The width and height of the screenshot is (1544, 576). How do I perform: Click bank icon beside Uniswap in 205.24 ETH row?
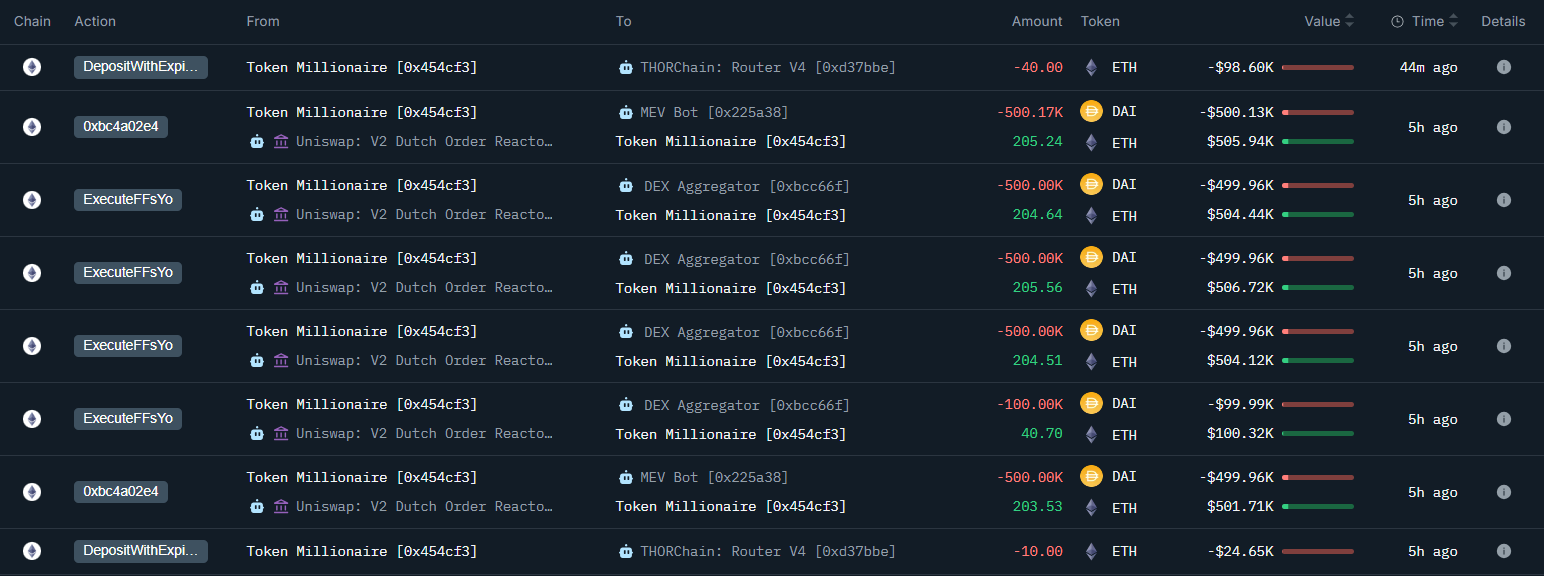pyautogui.click(x=281, y=141)
